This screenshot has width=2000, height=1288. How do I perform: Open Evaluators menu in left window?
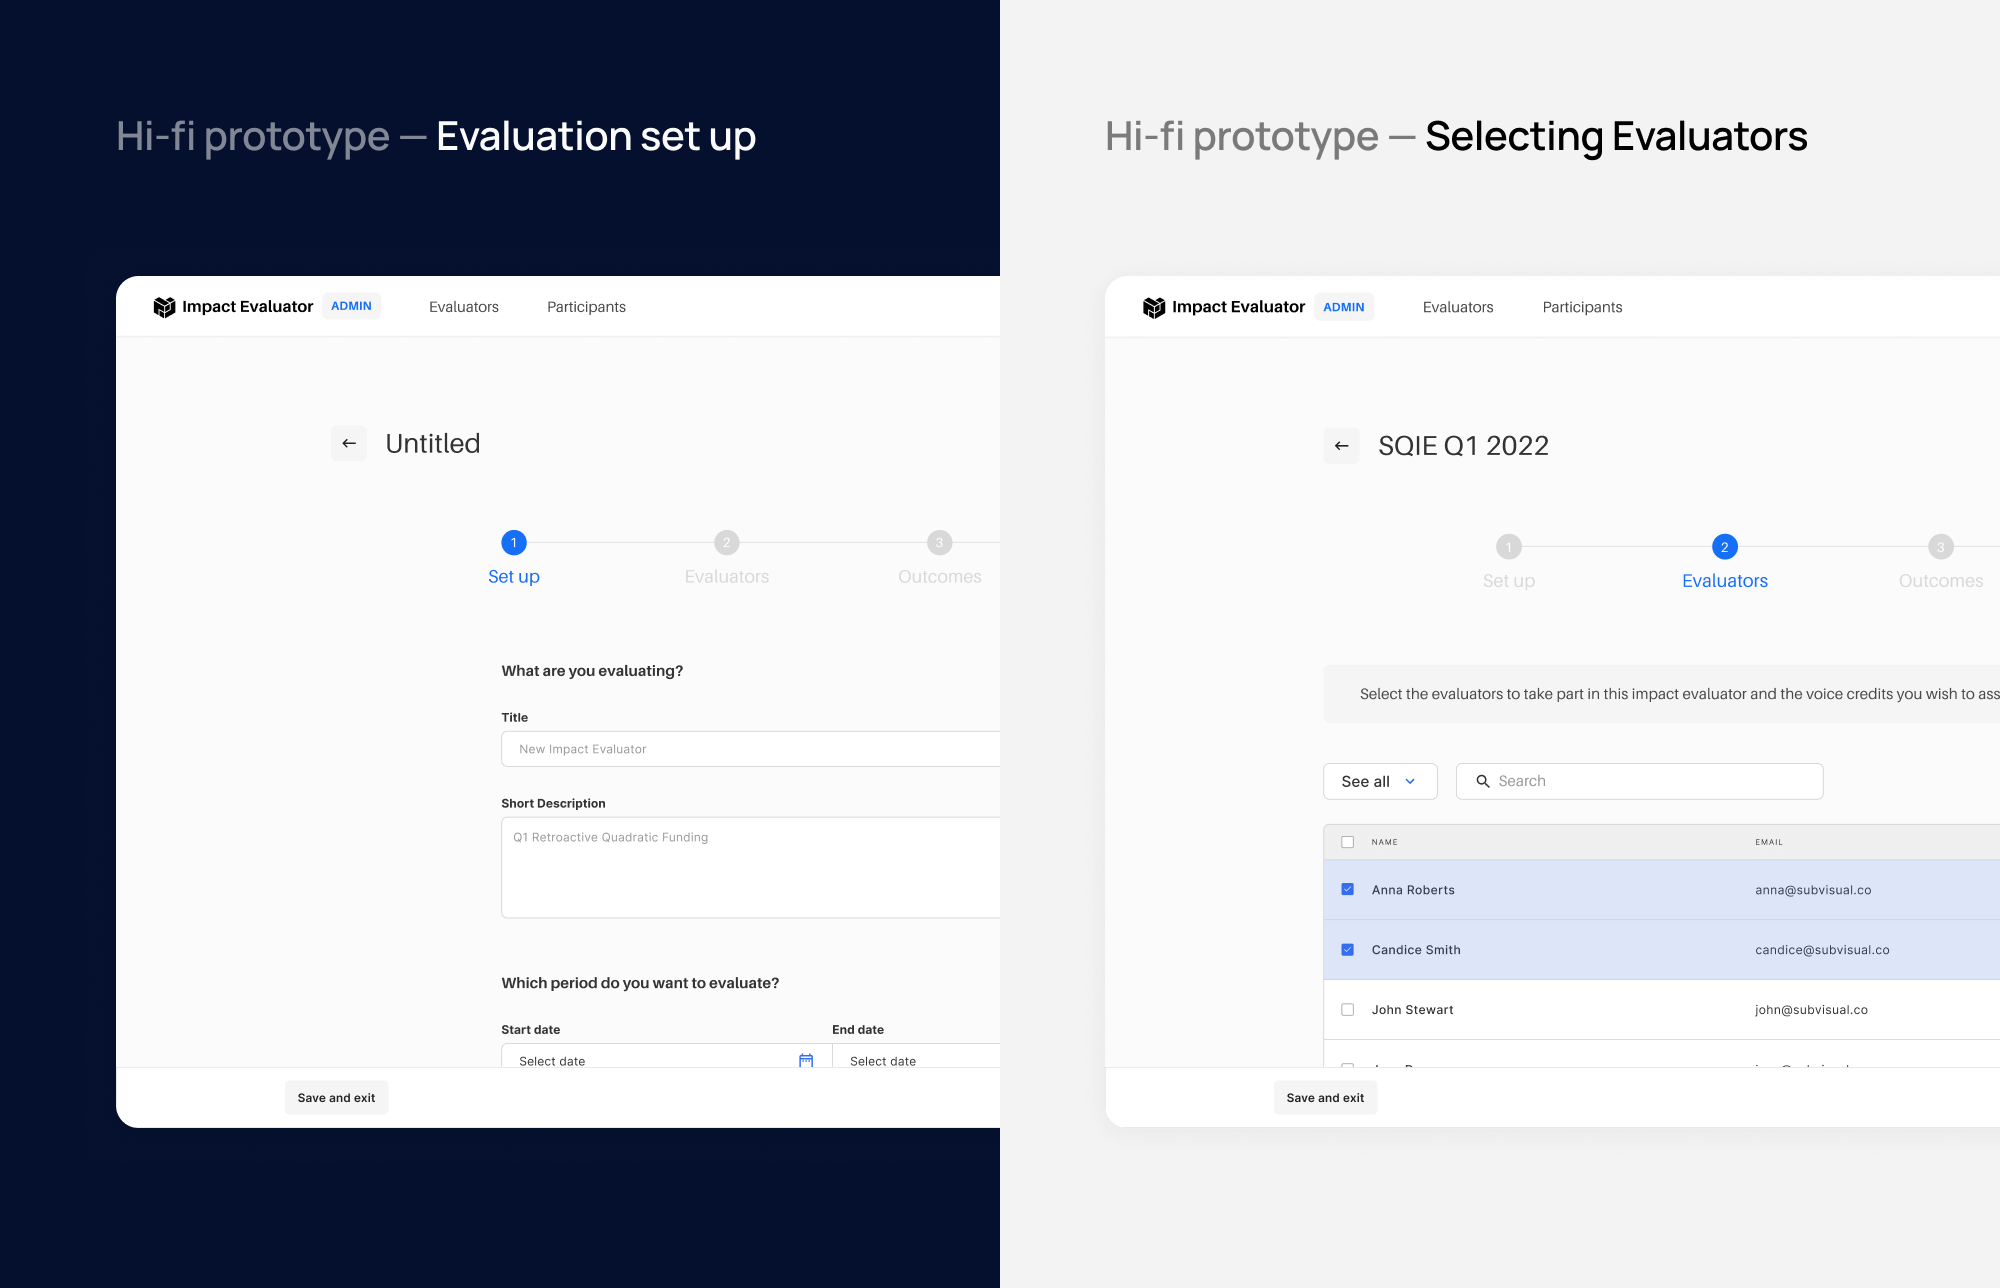pyautogui.click(x=463, y=307)
